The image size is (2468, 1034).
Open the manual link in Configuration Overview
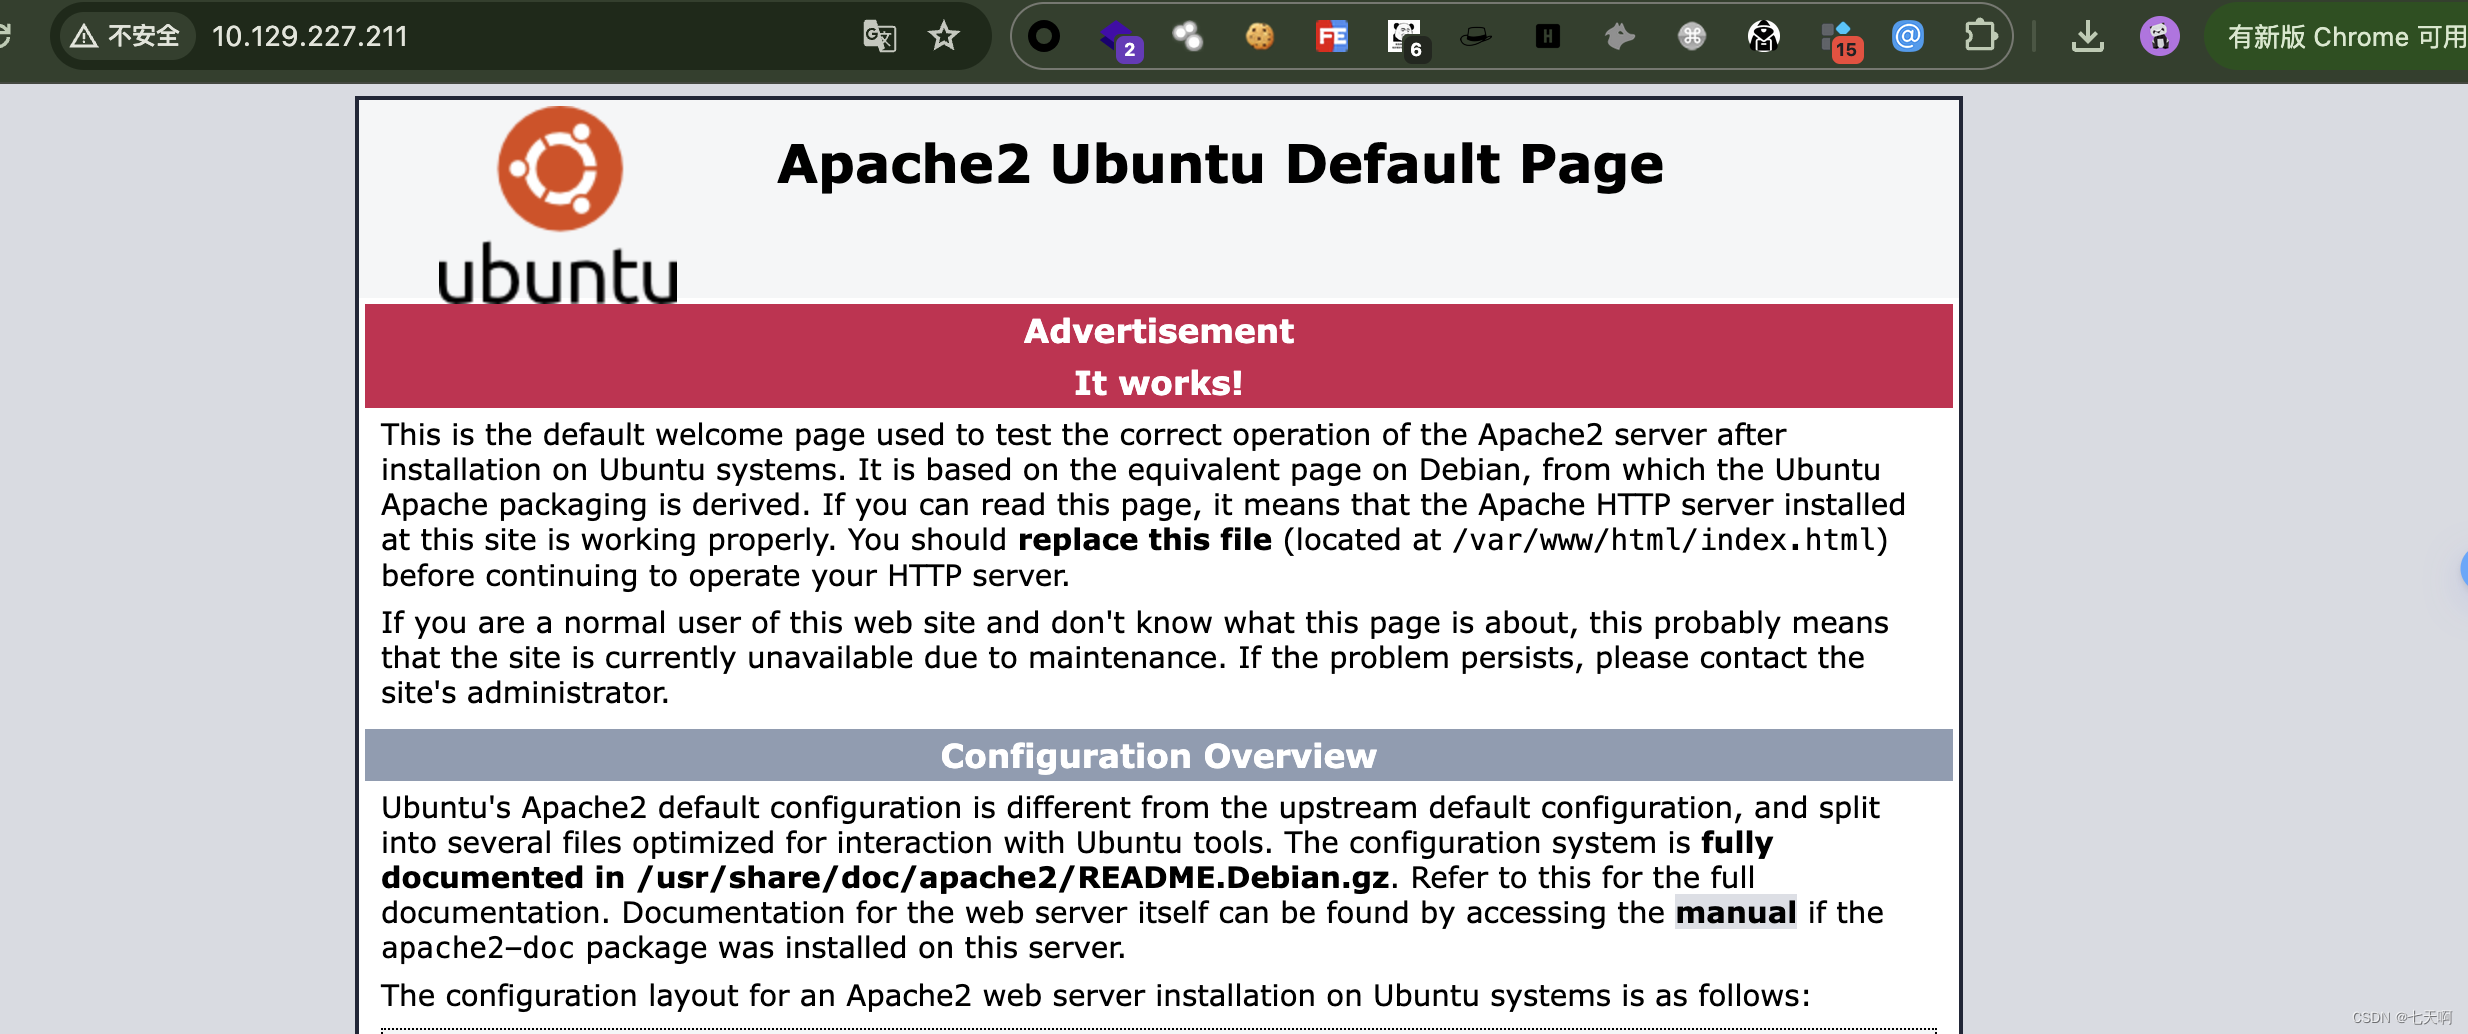point(1736,912)
